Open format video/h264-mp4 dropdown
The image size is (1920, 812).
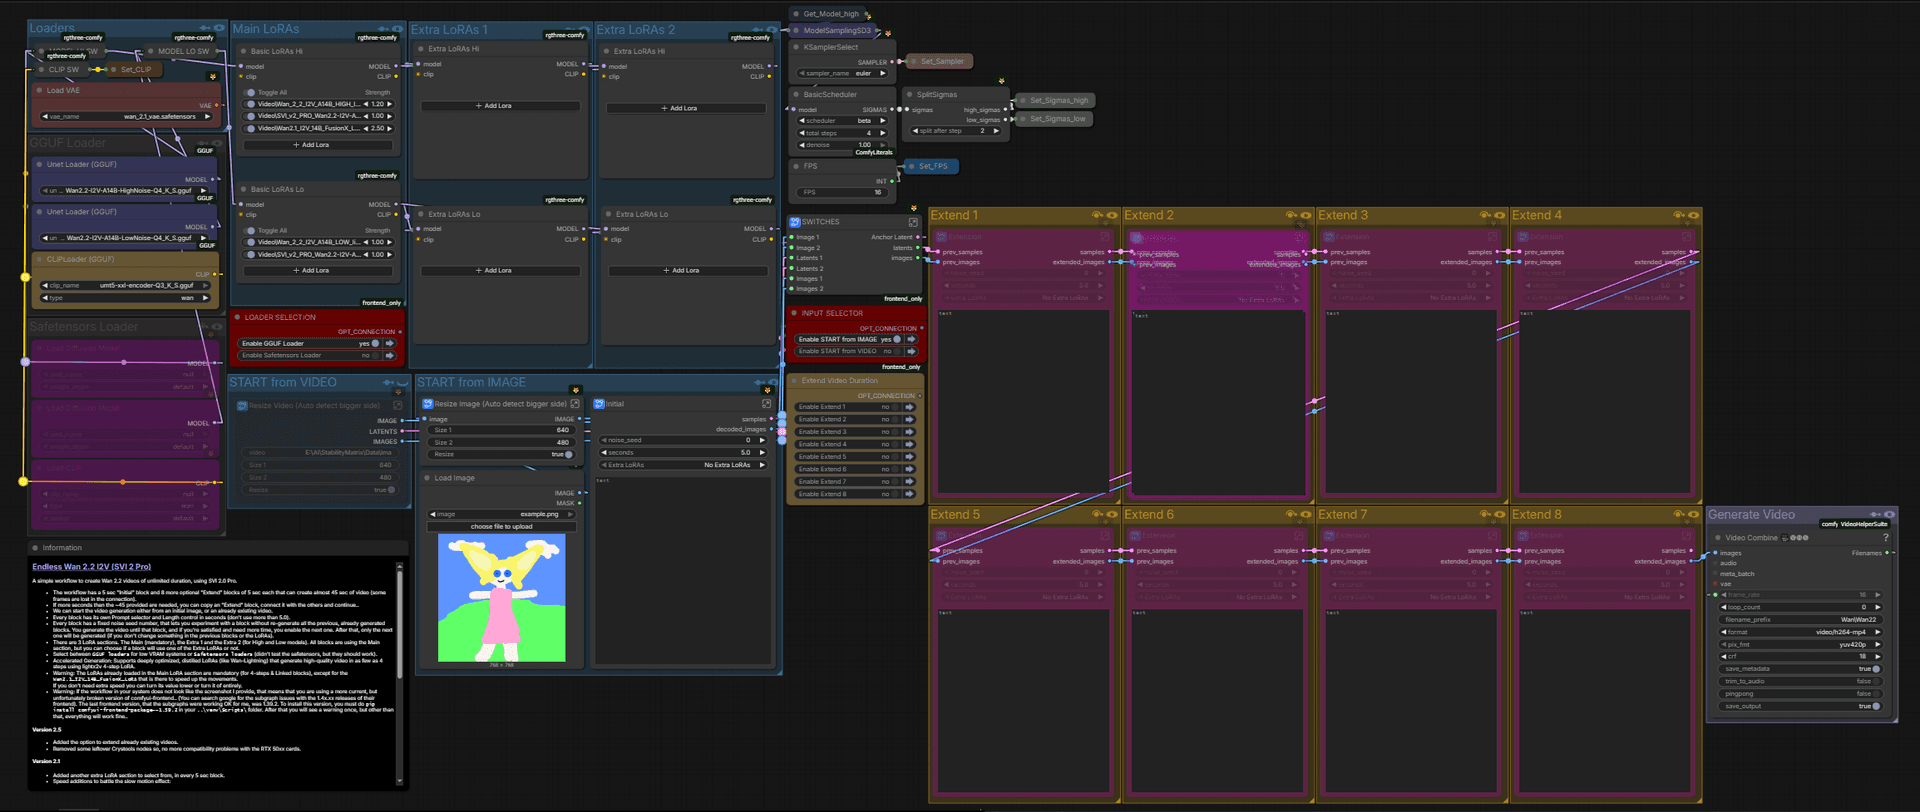(1801, 632)
